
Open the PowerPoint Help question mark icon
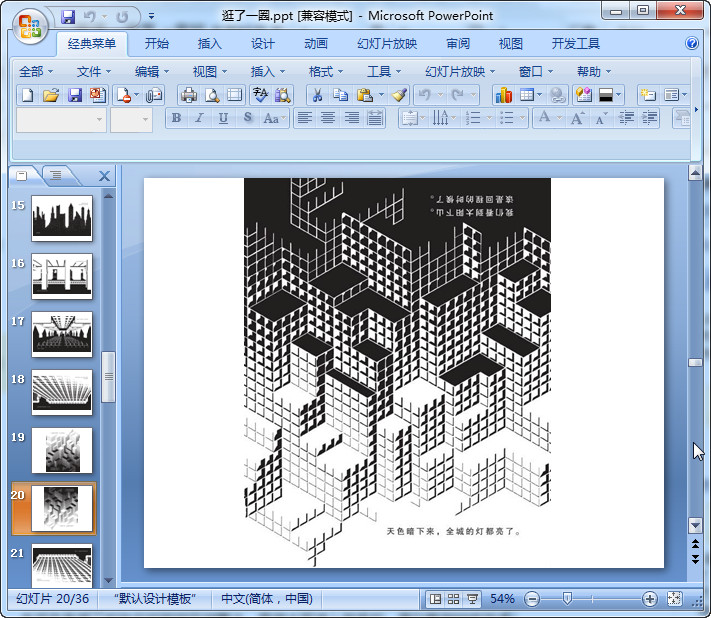691,44
